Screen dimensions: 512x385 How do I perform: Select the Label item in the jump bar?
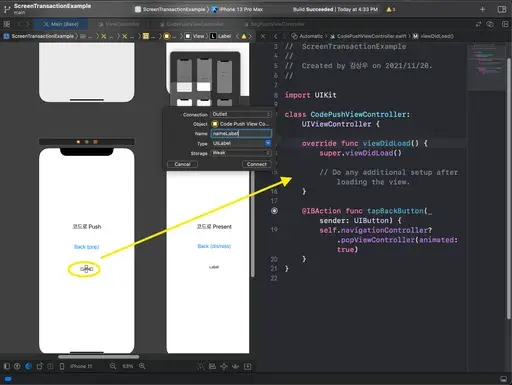221,36
